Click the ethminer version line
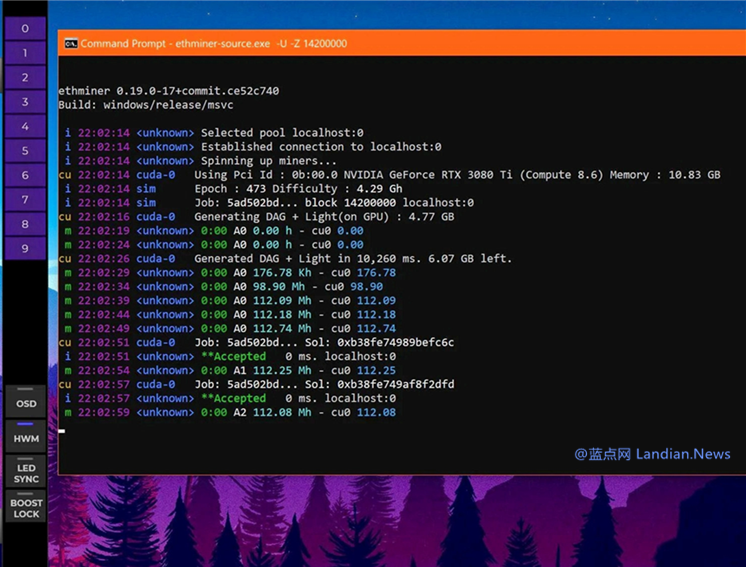The width and height of the screenshot is (746, 567). (169, 91)
